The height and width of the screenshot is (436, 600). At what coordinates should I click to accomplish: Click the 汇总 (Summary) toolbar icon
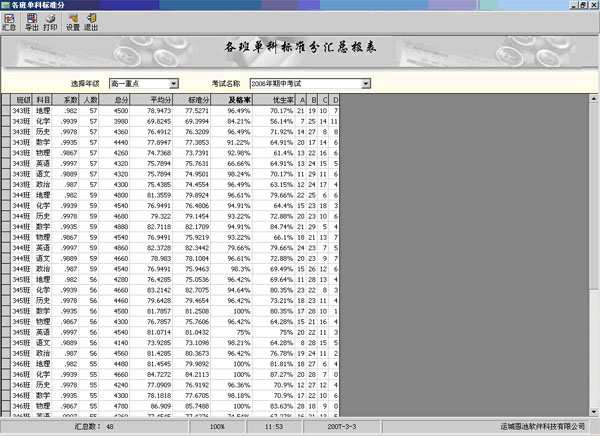coord(9,22)
